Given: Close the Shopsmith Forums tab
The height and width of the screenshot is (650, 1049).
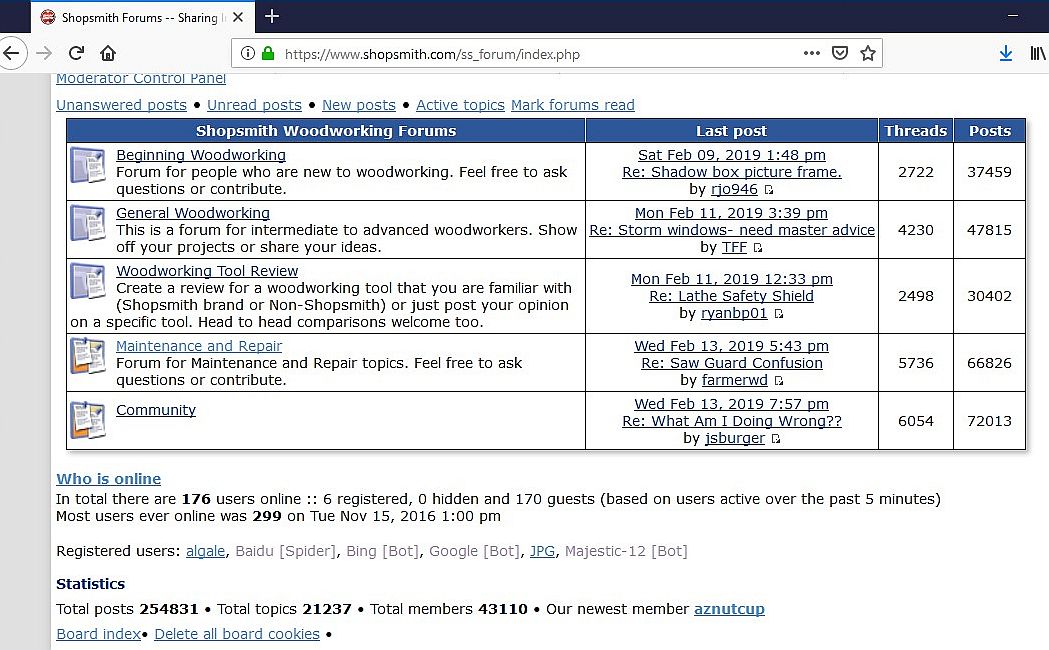Looking at the screenshot, I should click(237, 17).
